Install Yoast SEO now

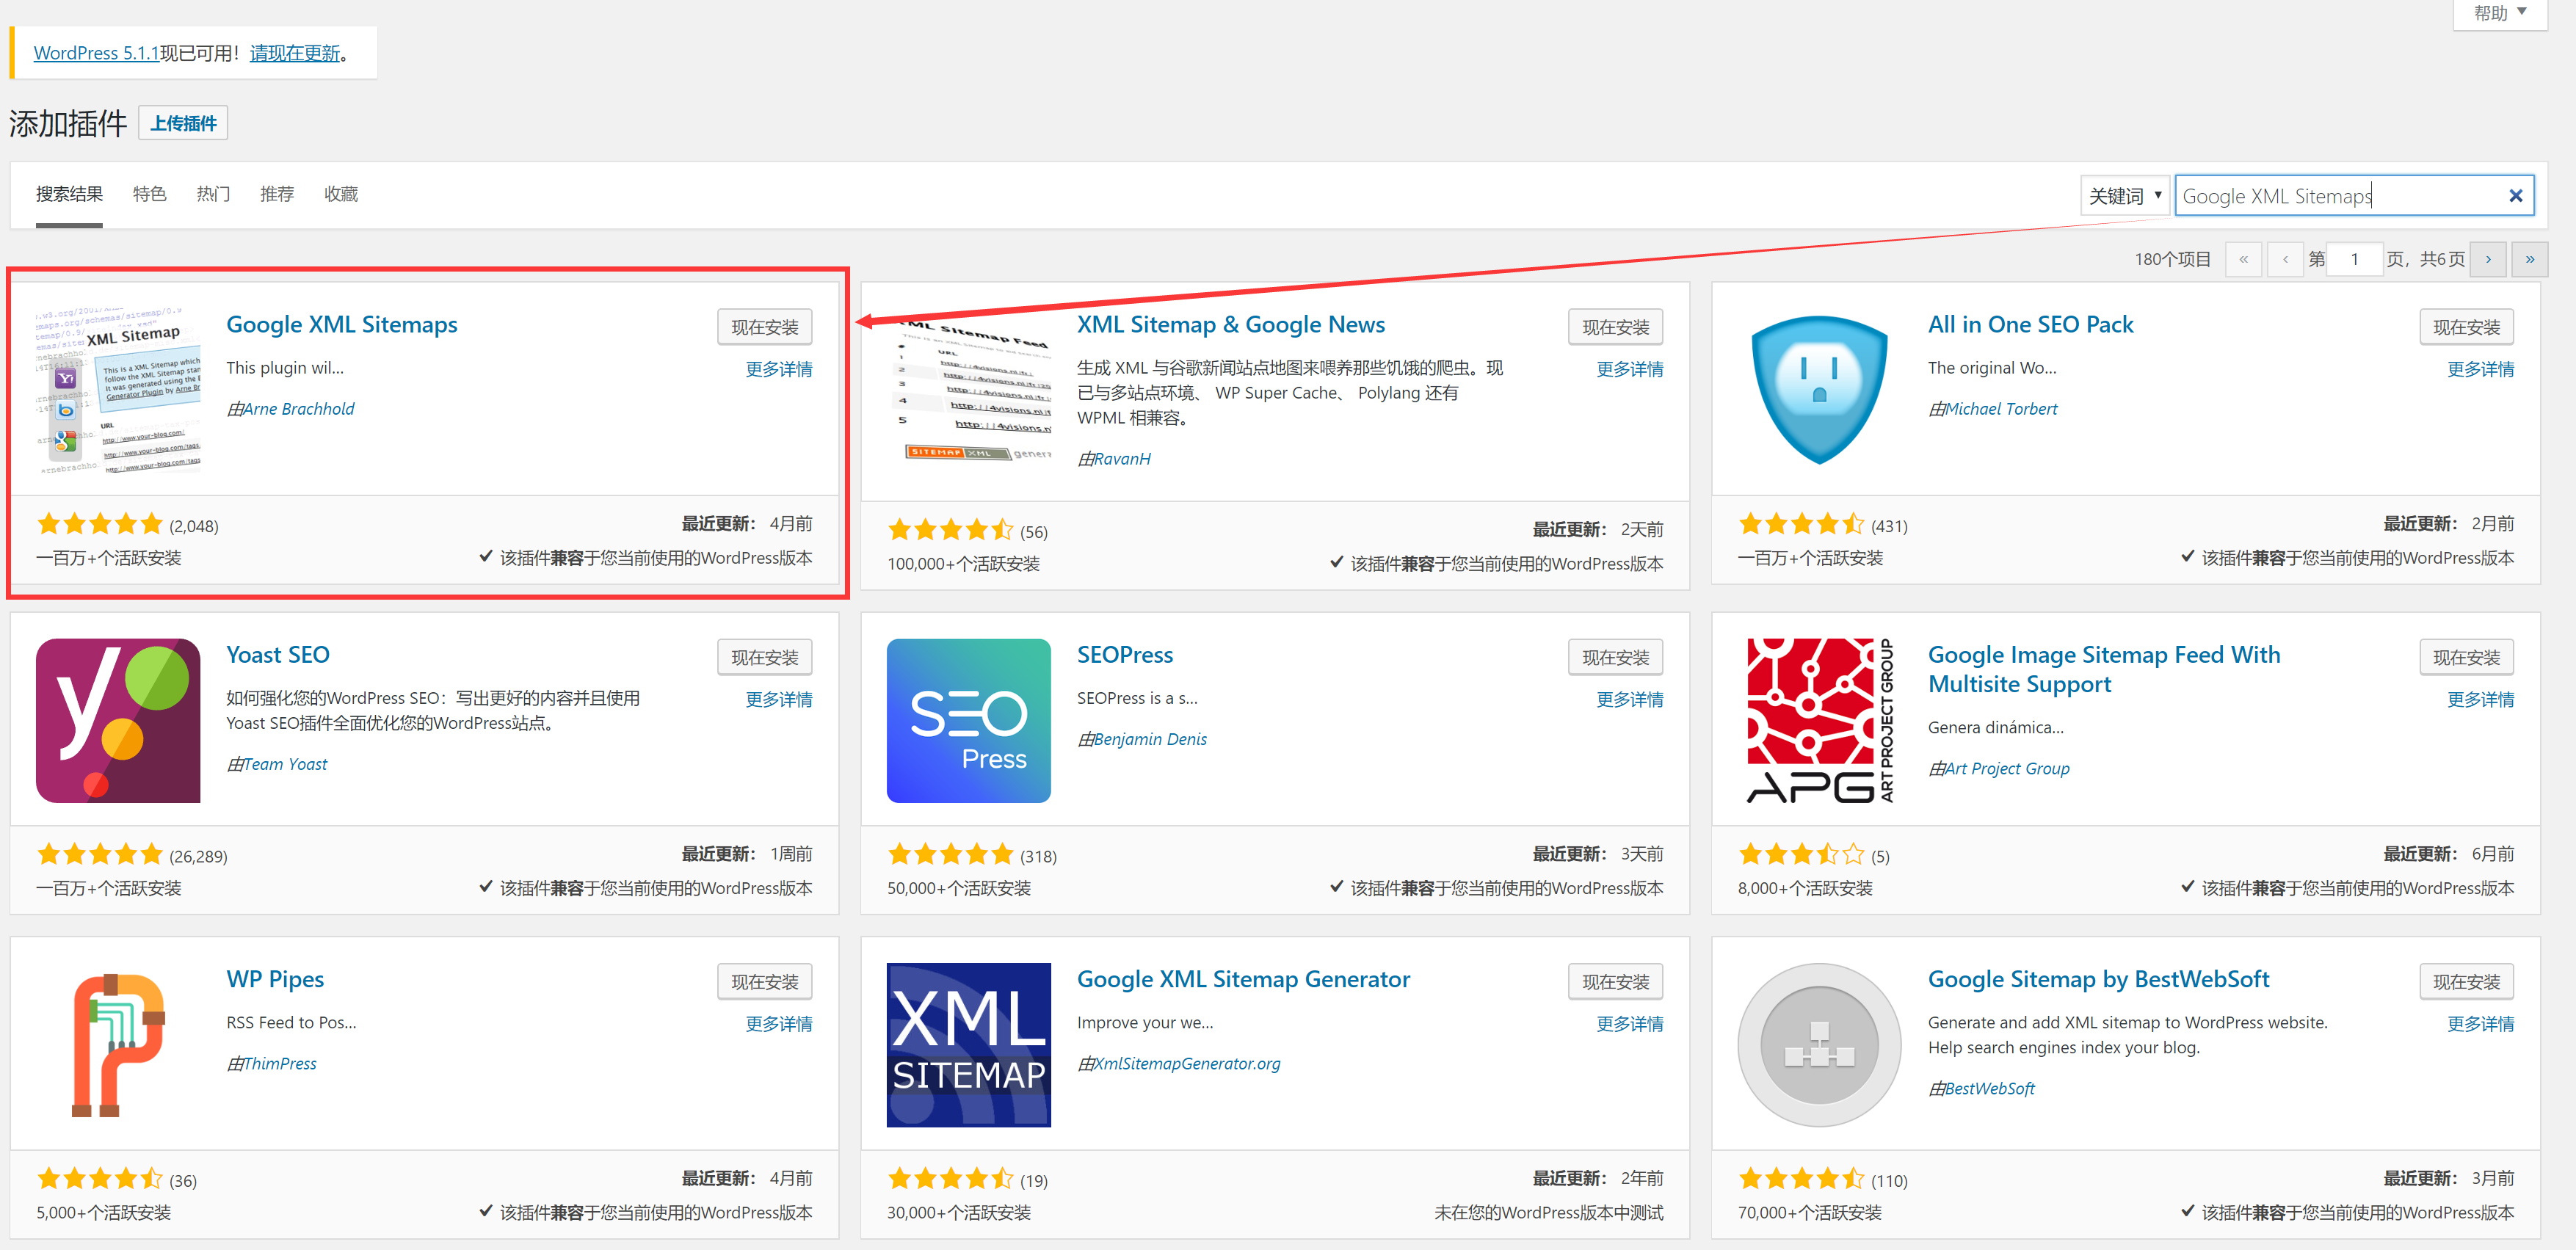click(x=765, y=657)
